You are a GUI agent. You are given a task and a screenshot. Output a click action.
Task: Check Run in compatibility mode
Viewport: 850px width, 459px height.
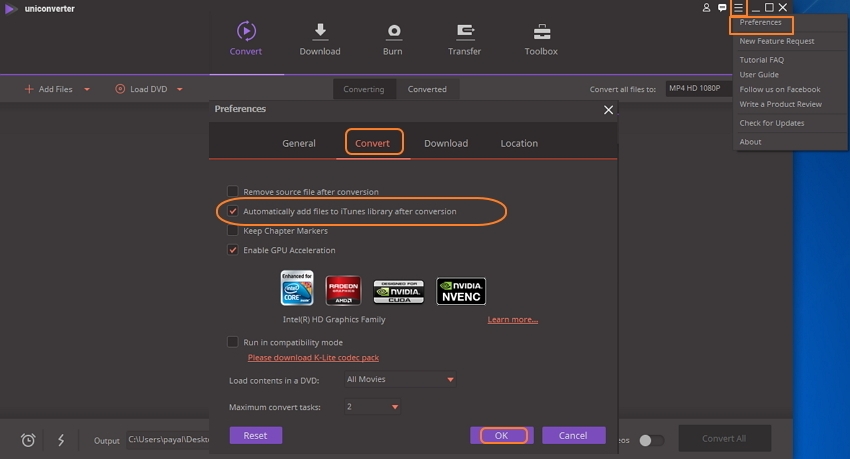pos(233,342)
